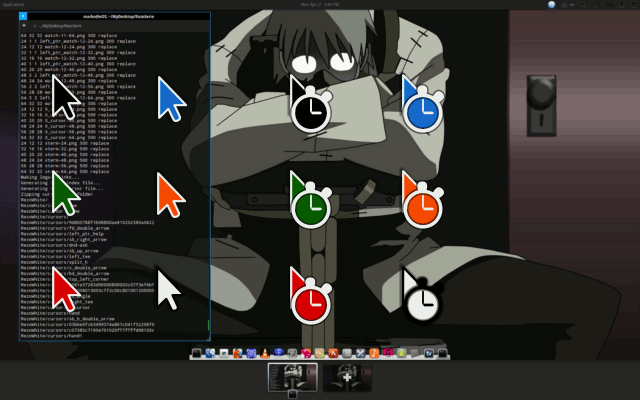The image size is (640, 400).
Task: Click the small window icon below first workspace
Action: point(292,394)
